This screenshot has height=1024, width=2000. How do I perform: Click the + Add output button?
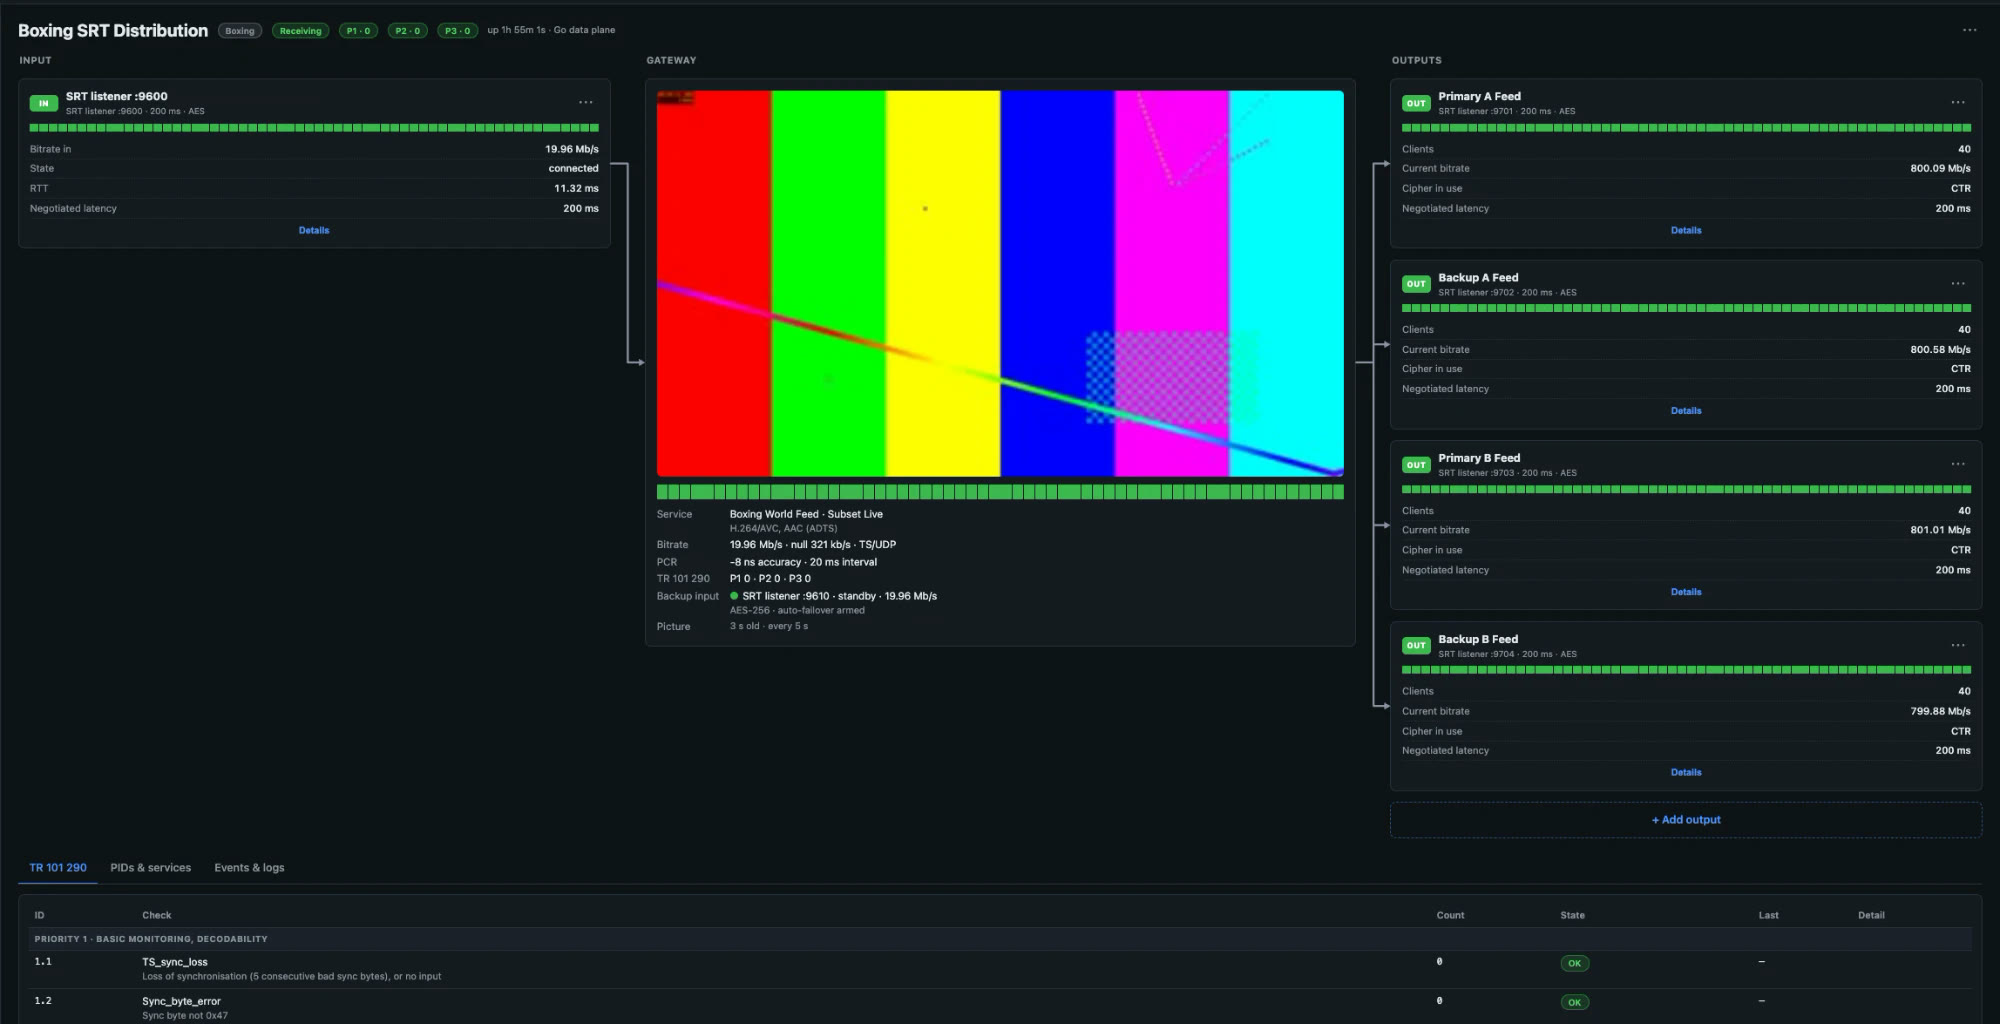point(1686,820)
